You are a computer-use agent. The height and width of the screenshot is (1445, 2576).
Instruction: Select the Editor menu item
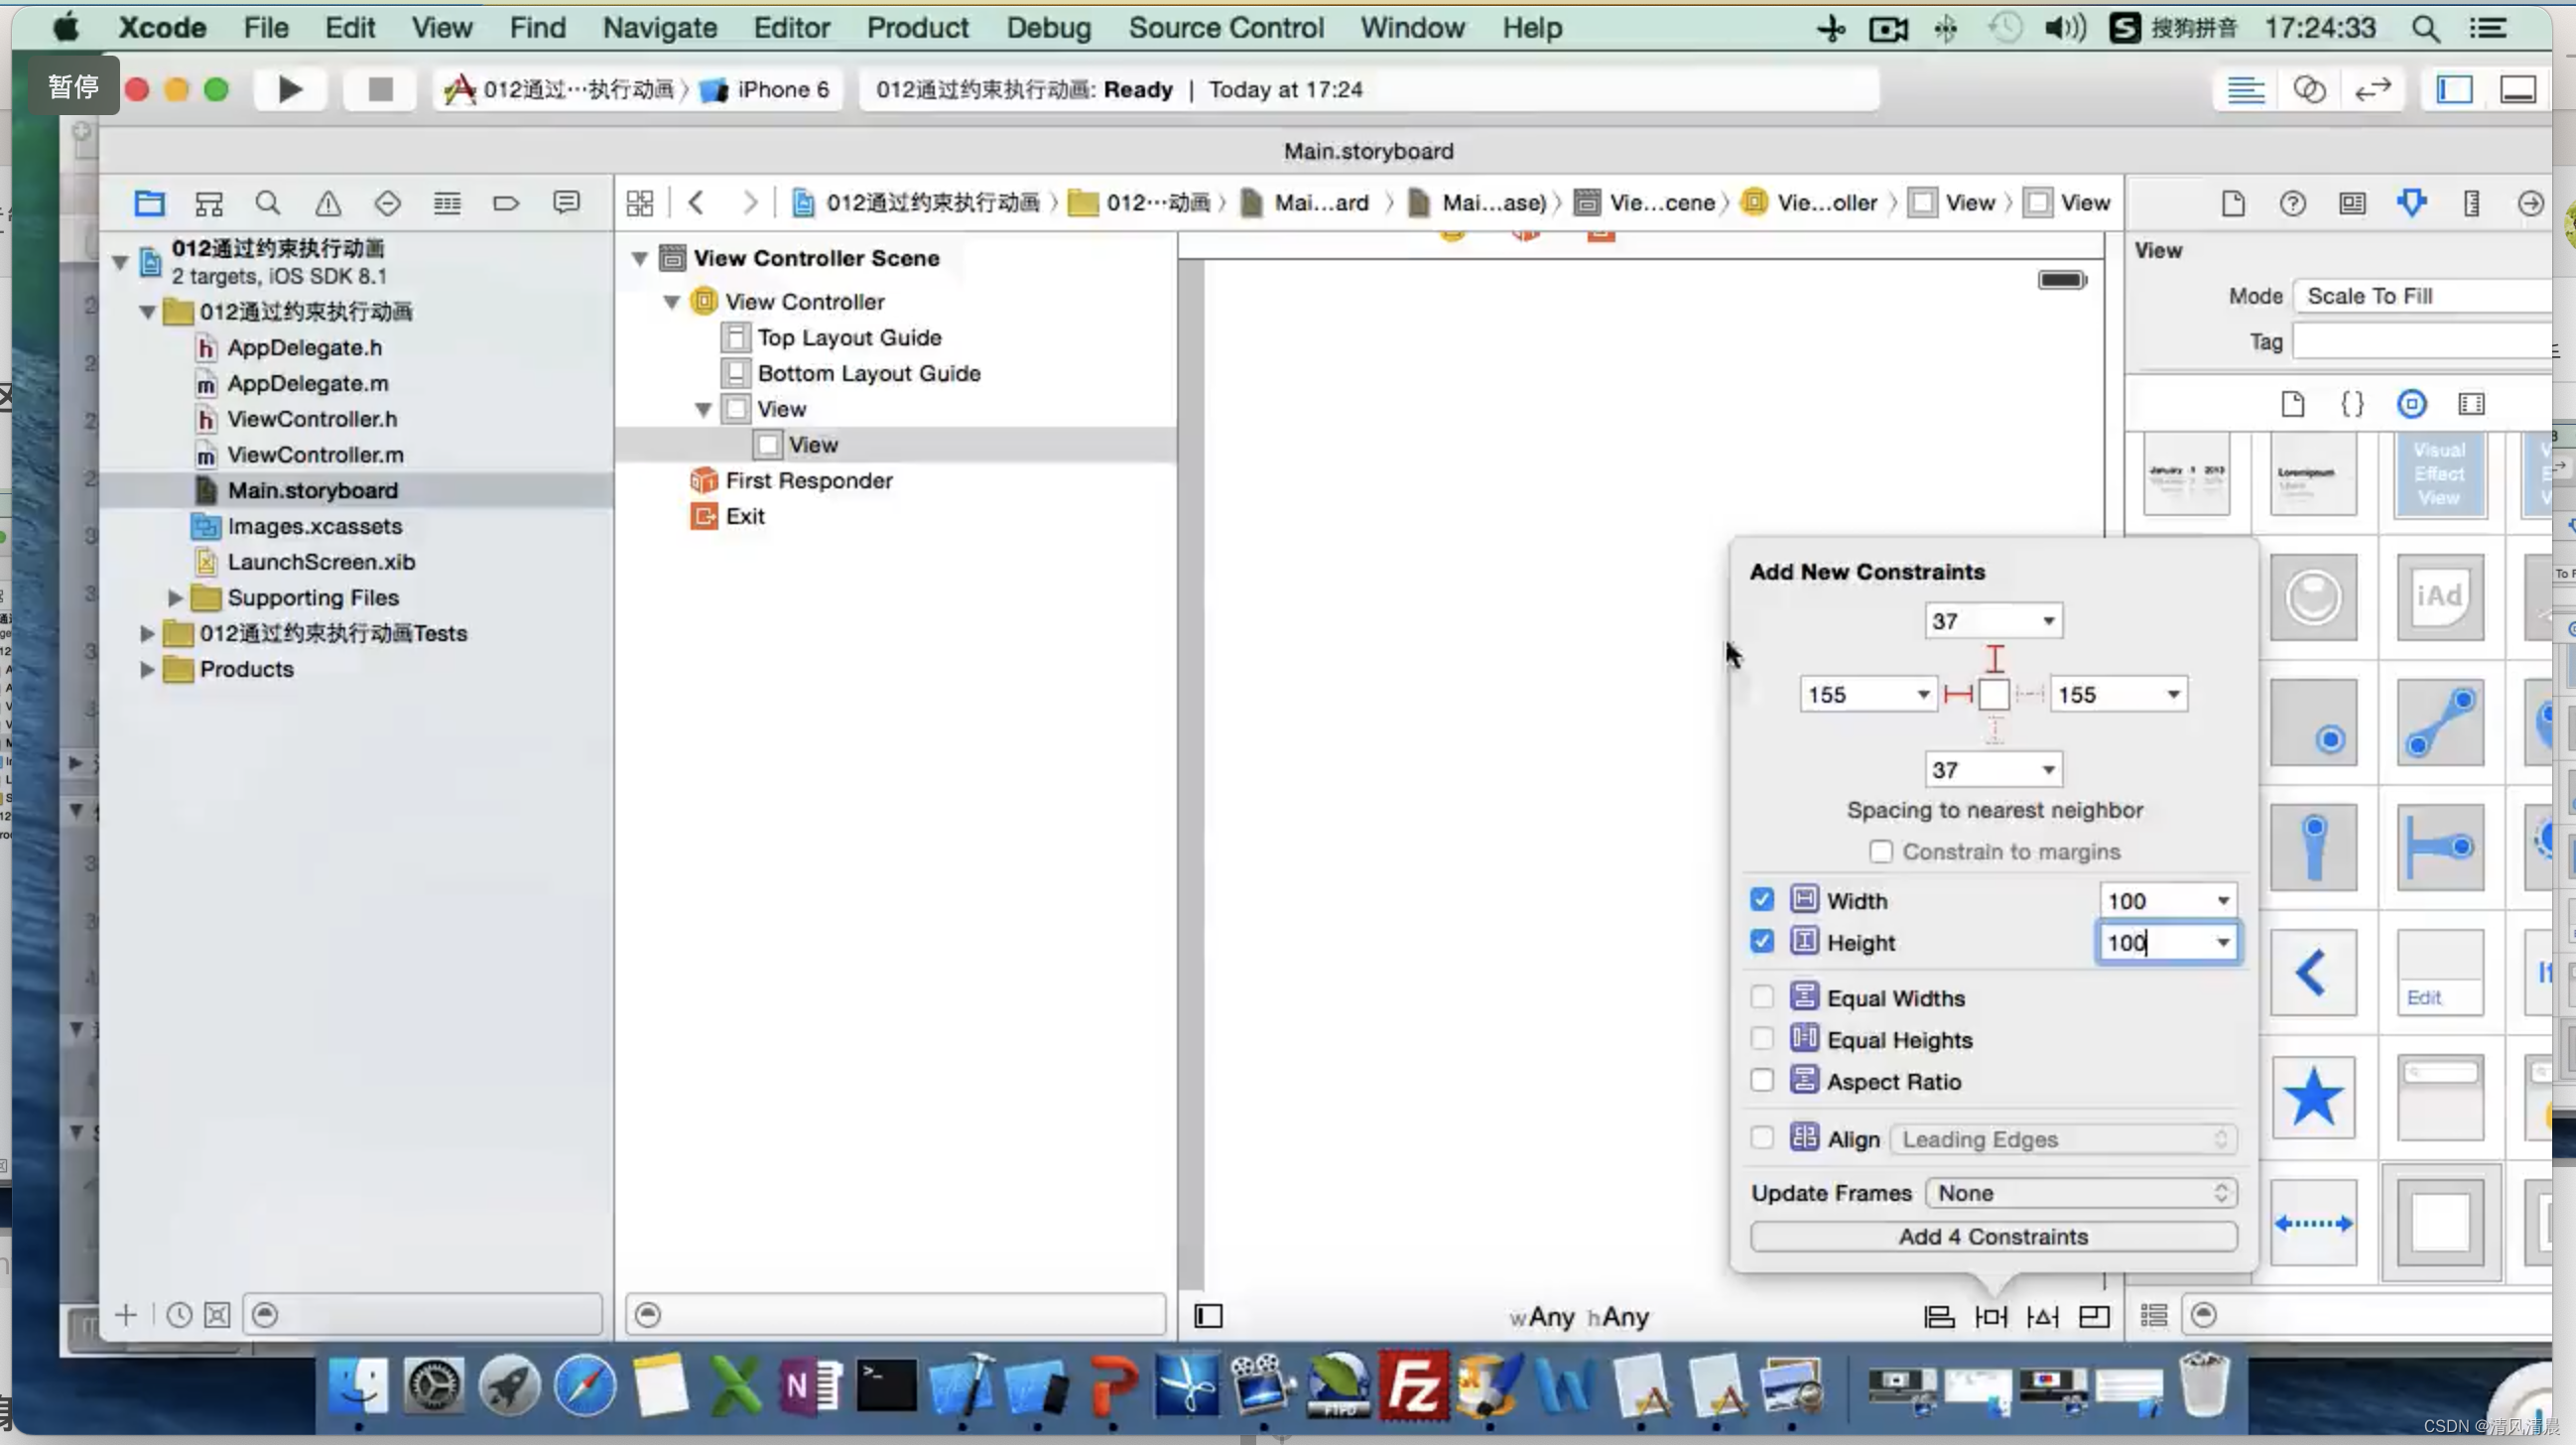pos(789,27)
